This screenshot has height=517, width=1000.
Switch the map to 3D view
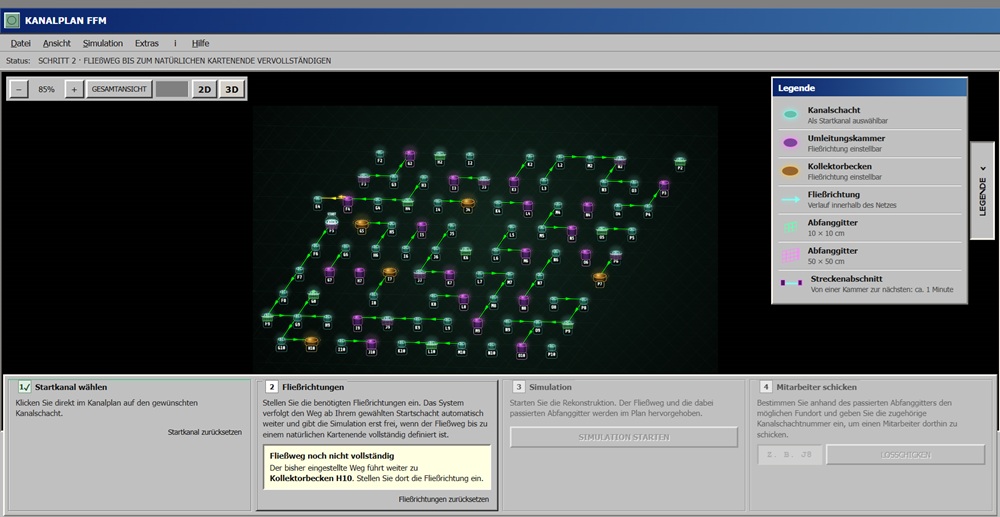pos(232,90)
